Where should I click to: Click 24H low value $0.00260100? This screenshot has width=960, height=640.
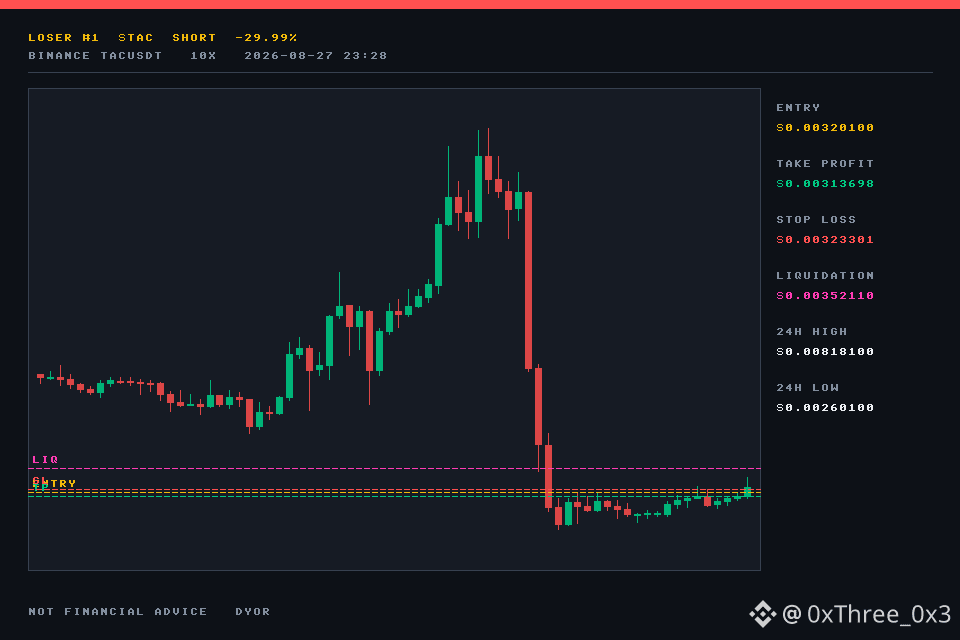[x=825, y=408]
